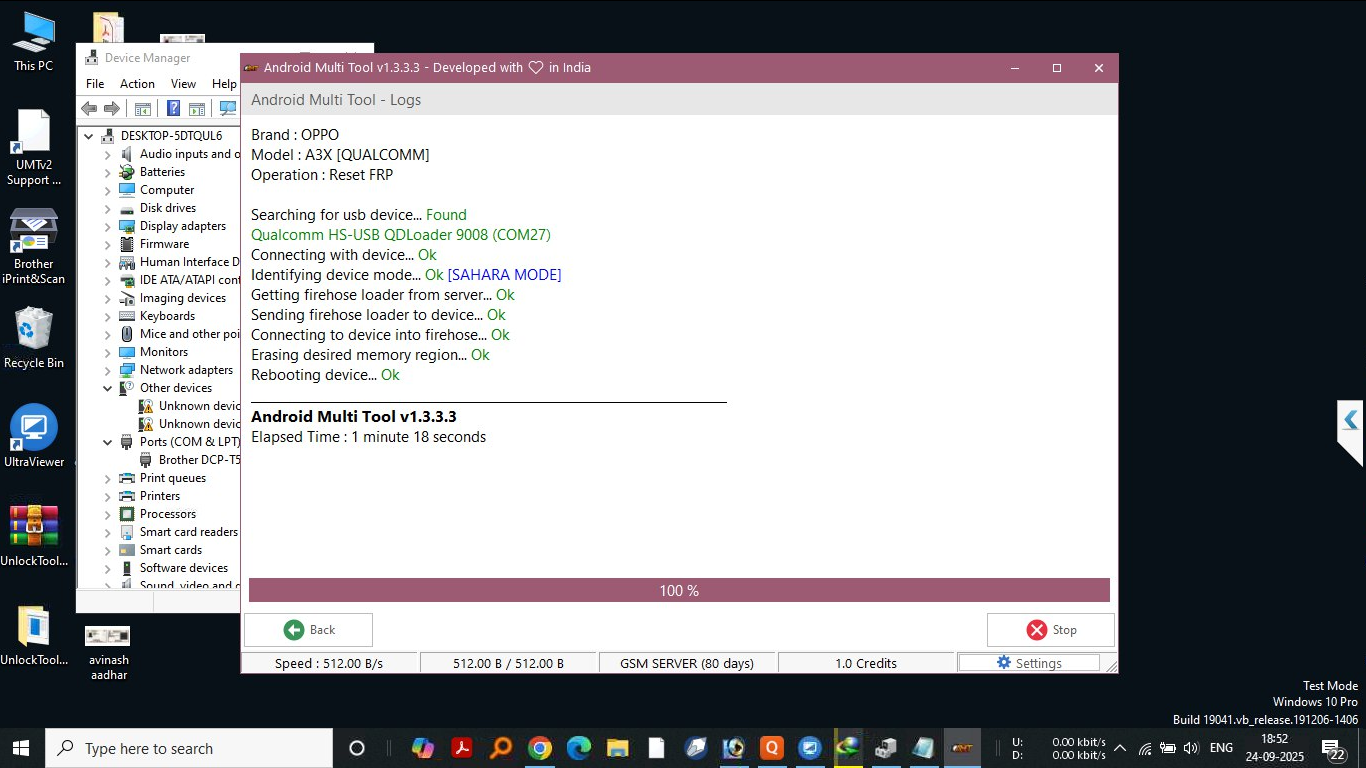Open the UltraViewer desktop shortcut
The width and height of the screenshot is (1366, 768).
(34, 436)
